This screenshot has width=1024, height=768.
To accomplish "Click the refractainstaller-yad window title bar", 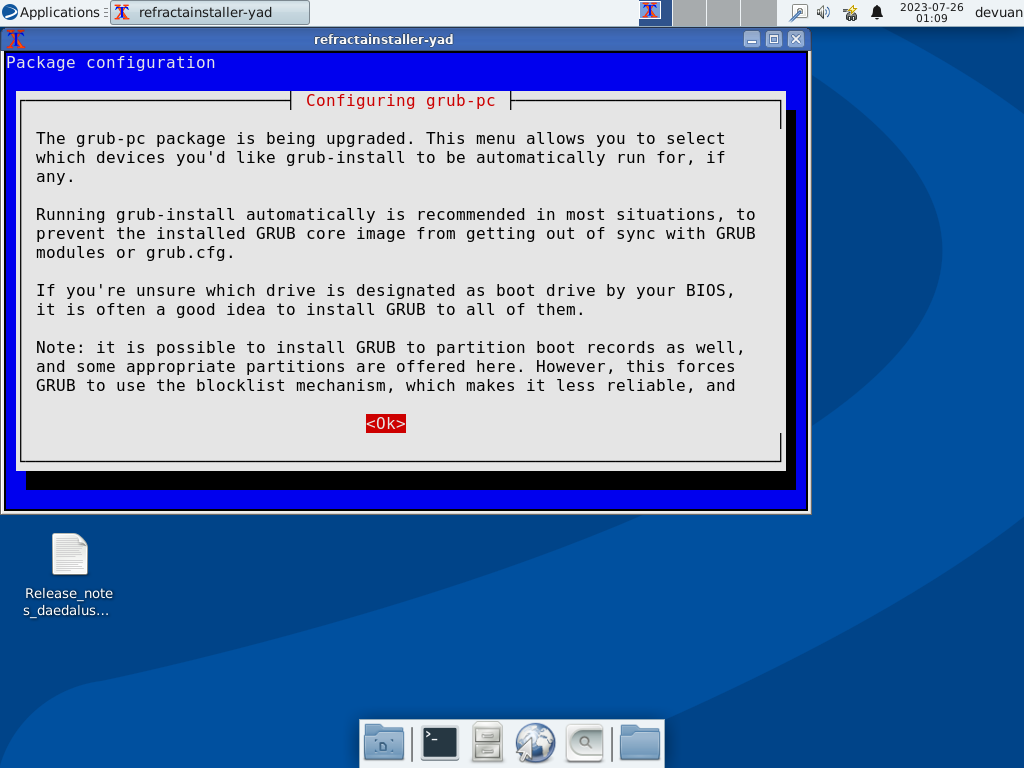I will click(383, 39).
